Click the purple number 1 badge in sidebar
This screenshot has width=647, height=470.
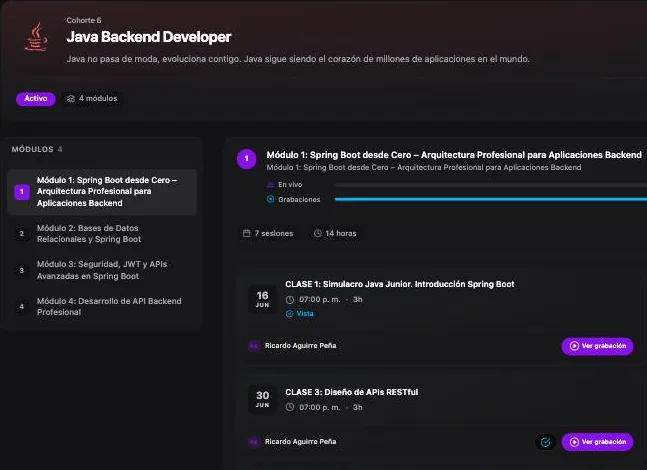(x=22, y=192)
